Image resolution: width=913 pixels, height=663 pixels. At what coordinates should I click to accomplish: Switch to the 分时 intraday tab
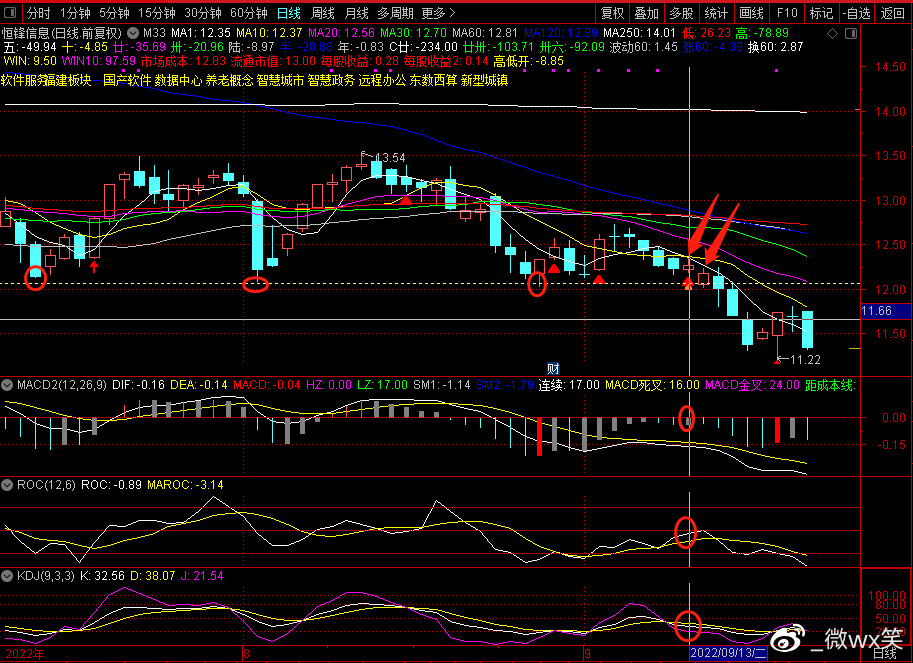click(38, 13)
